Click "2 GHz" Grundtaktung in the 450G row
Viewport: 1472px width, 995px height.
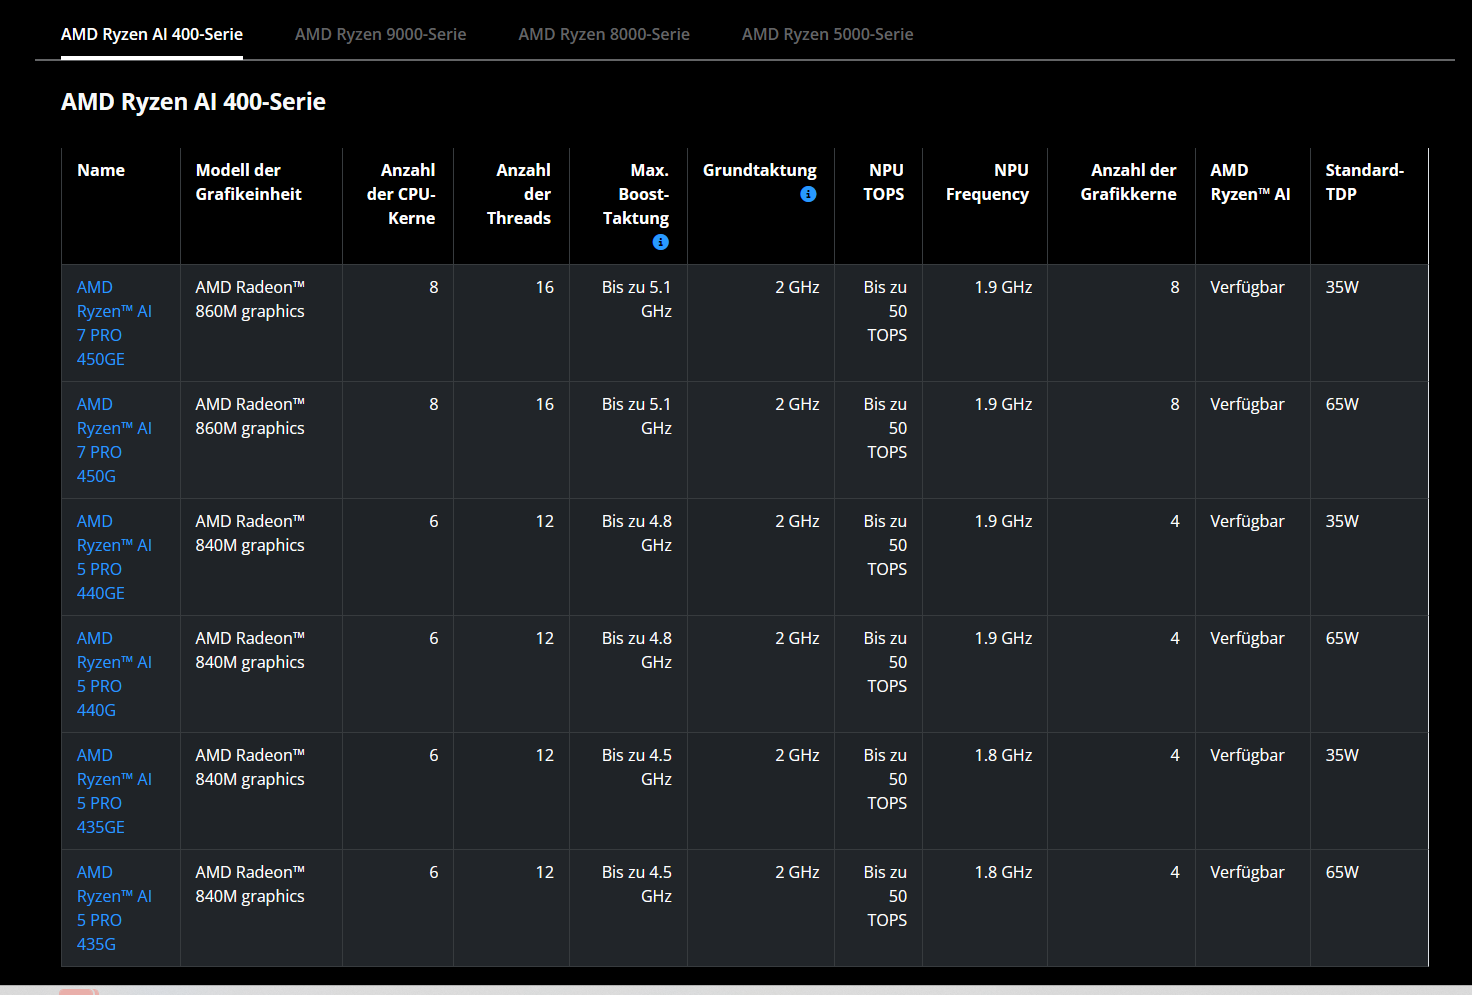click(797, 404)
